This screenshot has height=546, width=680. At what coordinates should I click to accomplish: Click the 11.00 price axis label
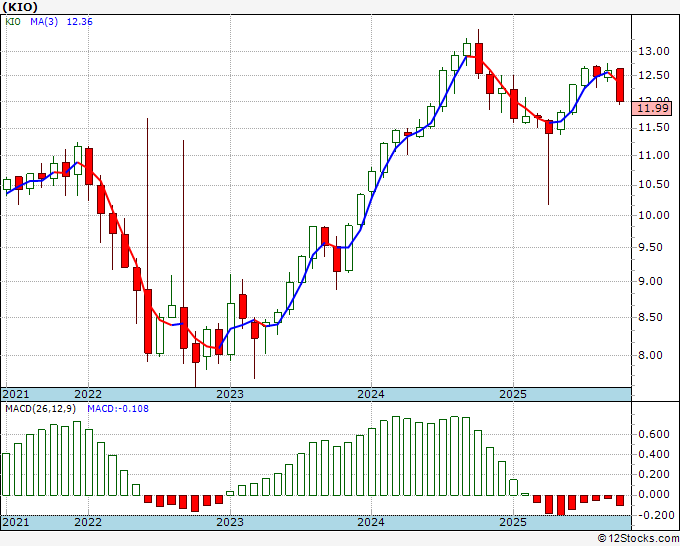coord(654,155)
